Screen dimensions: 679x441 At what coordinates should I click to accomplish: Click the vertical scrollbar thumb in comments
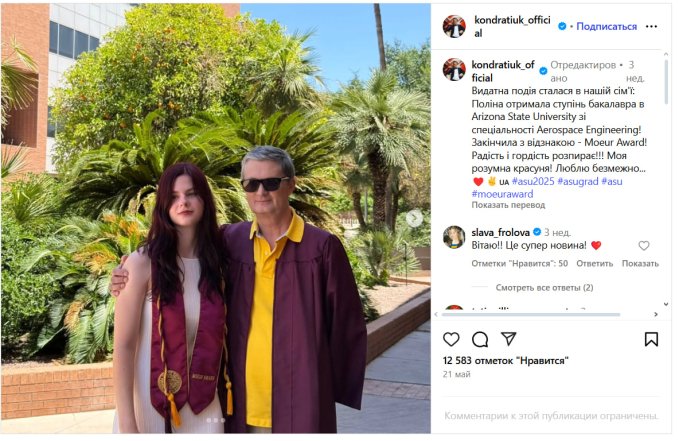tap(666, 81)
